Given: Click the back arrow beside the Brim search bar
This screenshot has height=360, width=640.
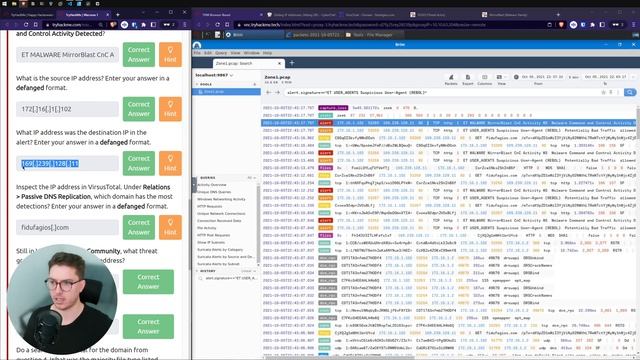Looking at the screenshot, I should (x=269, y=93).
